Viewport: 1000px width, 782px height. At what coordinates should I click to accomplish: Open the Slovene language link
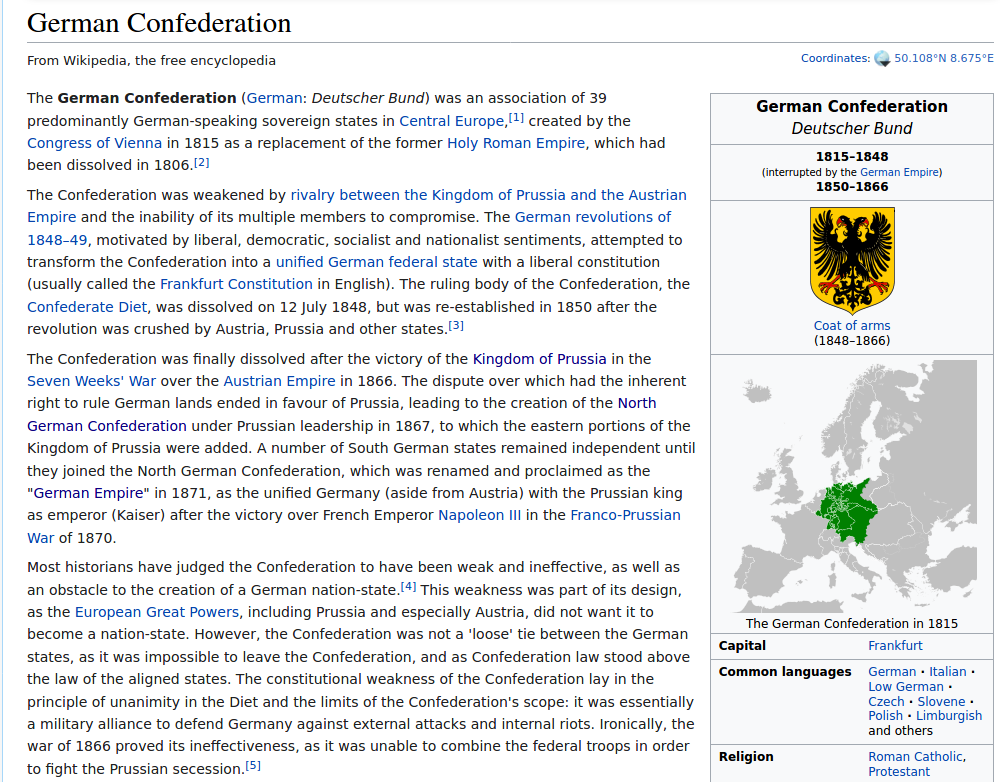coord(941,702)
